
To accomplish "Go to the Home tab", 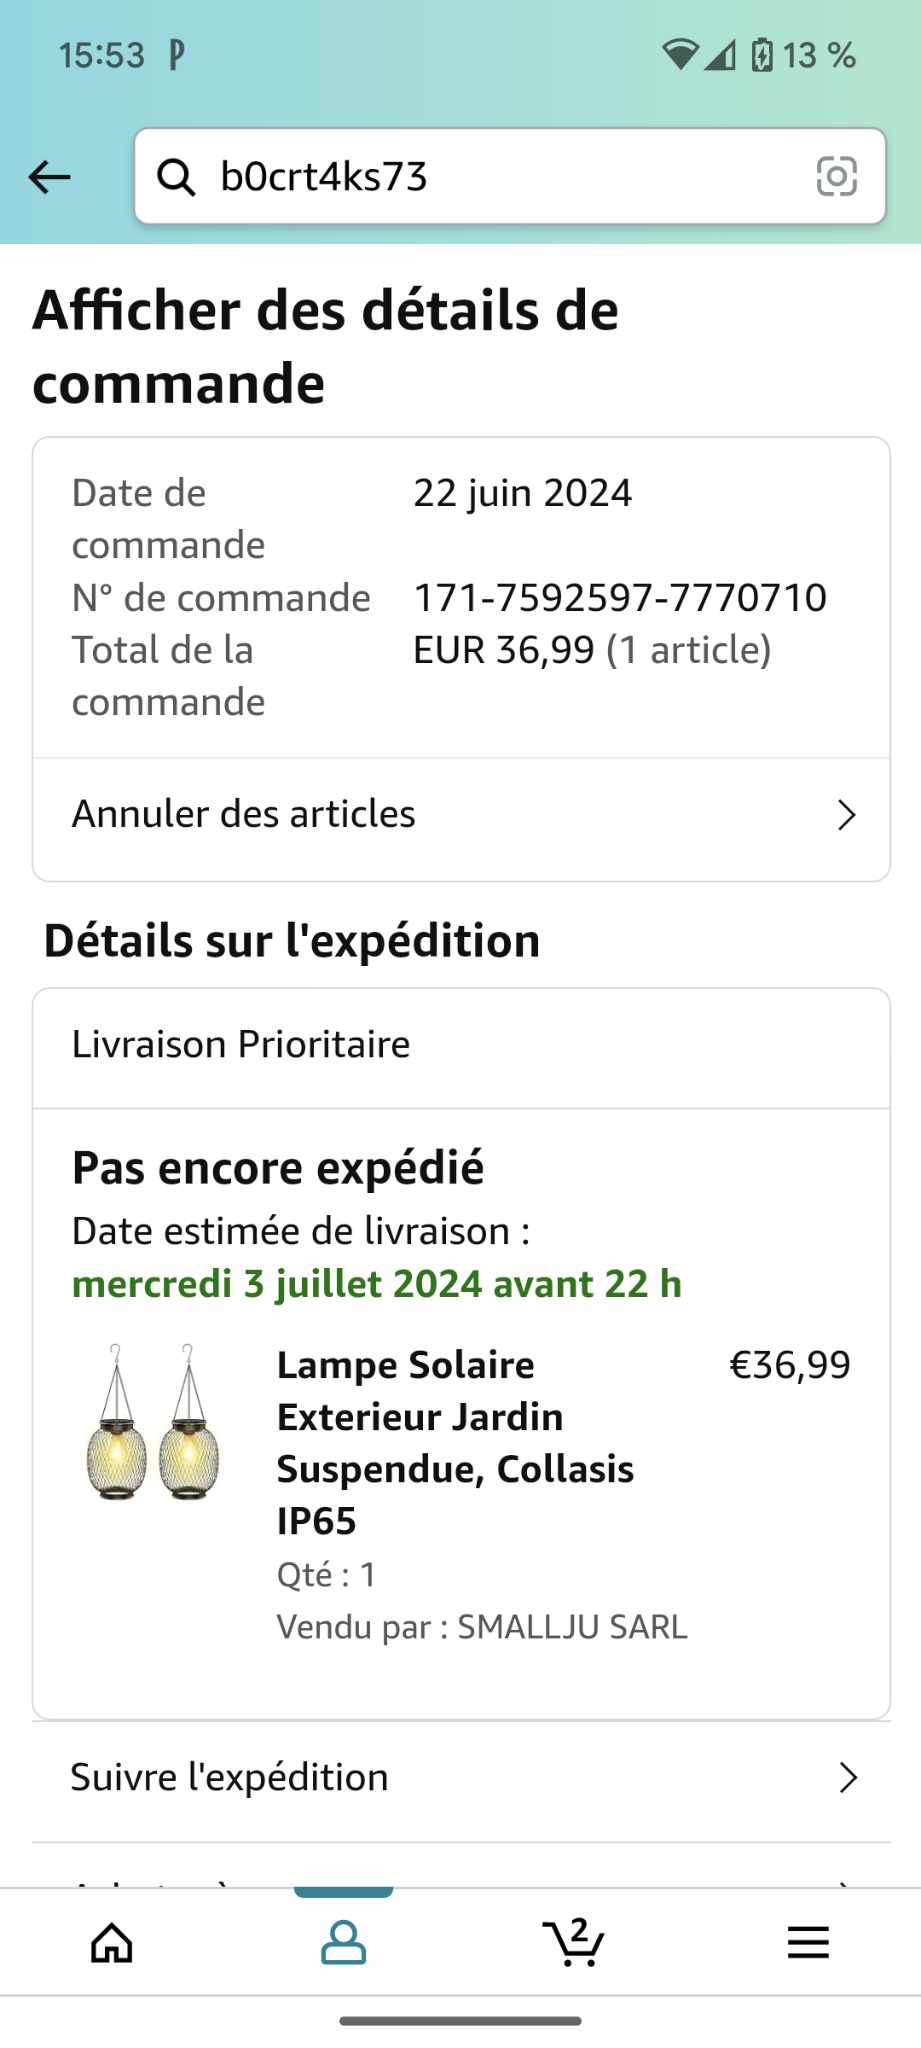I will pyautogui.click(x=112, y=1943).
